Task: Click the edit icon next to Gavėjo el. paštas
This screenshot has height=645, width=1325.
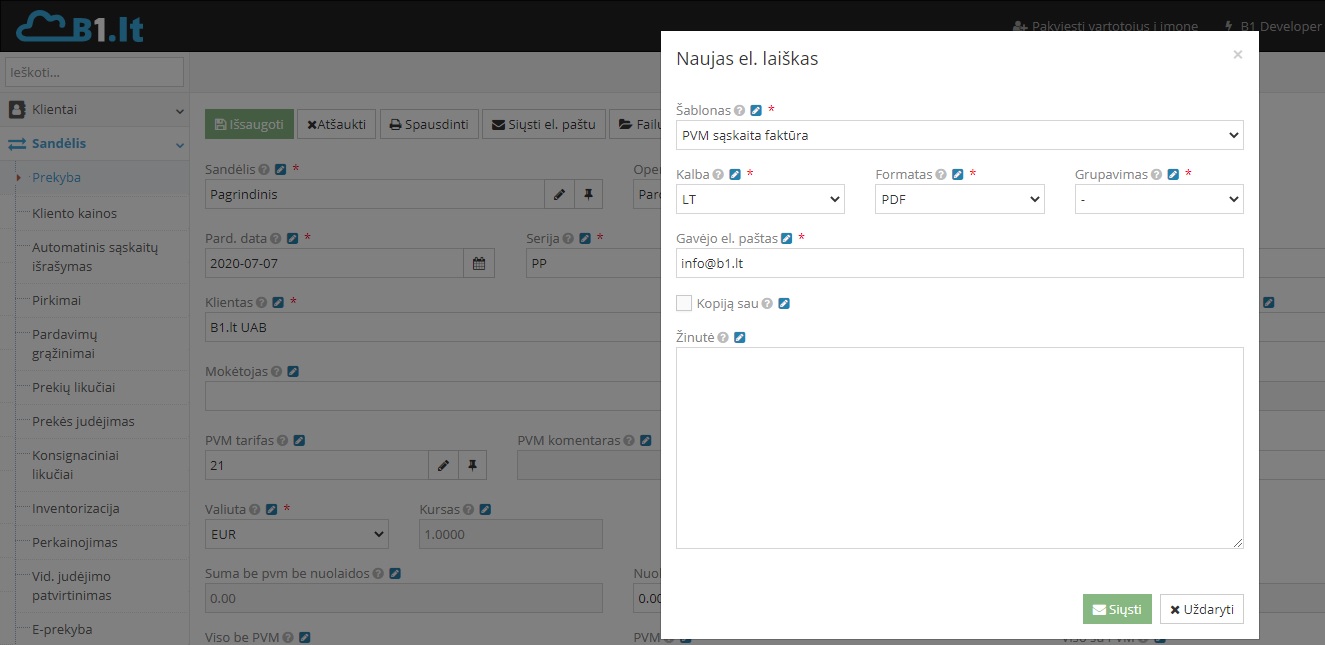Action: (787, 239)
